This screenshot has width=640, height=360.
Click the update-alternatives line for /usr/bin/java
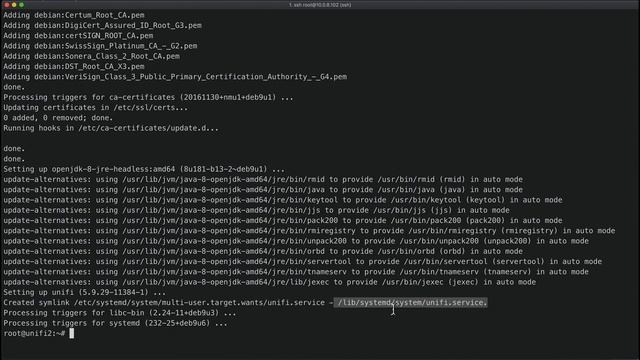[263, 189]
